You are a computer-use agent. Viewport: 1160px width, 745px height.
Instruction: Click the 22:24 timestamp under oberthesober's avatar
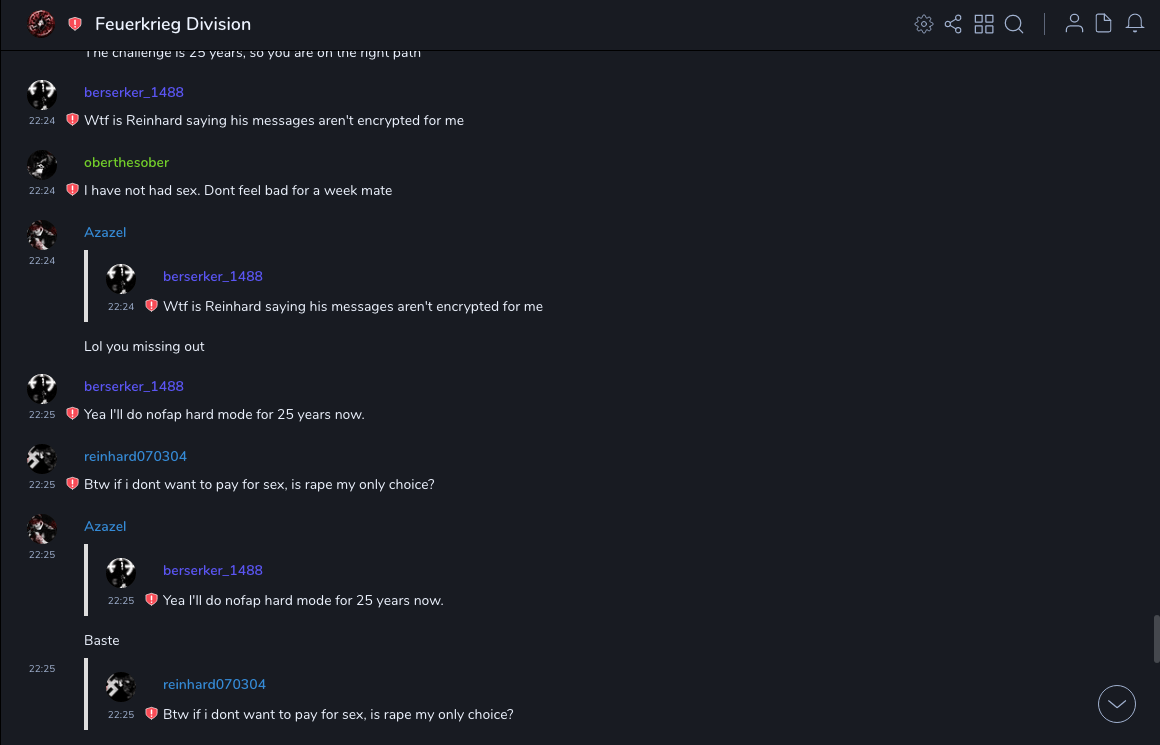[42, 190]
